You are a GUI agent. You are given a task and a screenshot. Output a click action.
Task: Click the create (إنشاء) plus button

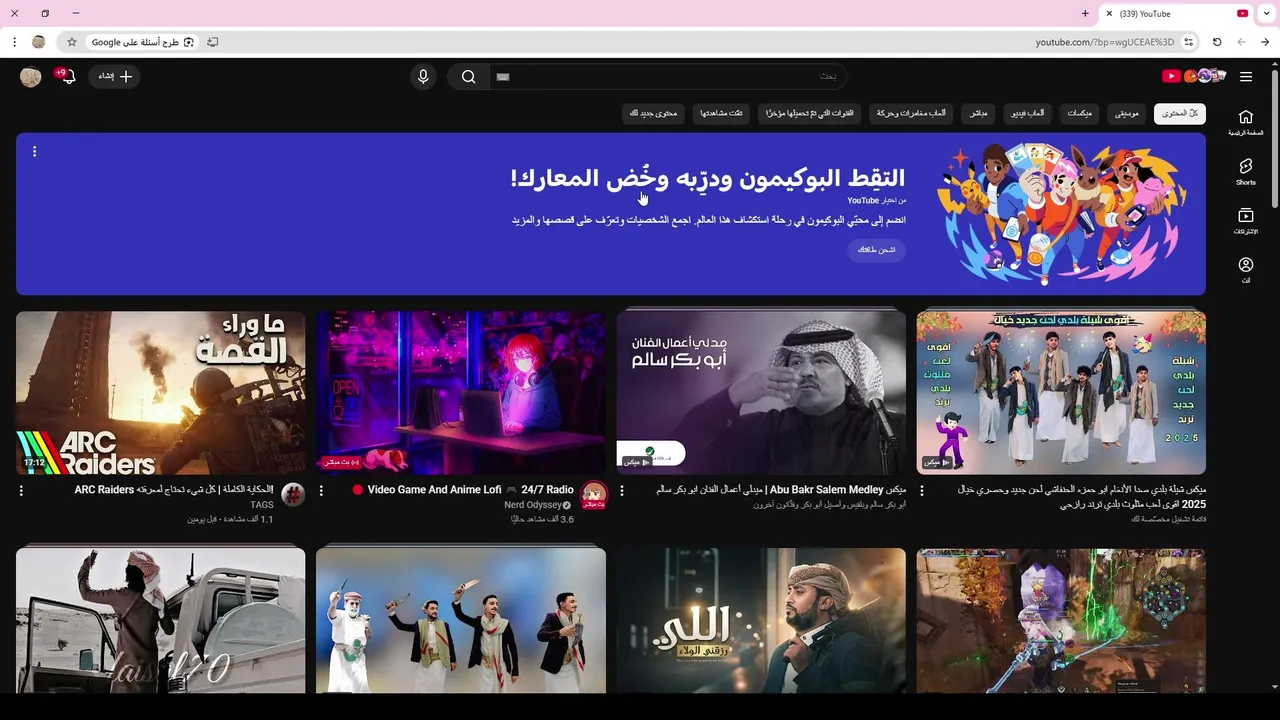(x=115, y=76)
